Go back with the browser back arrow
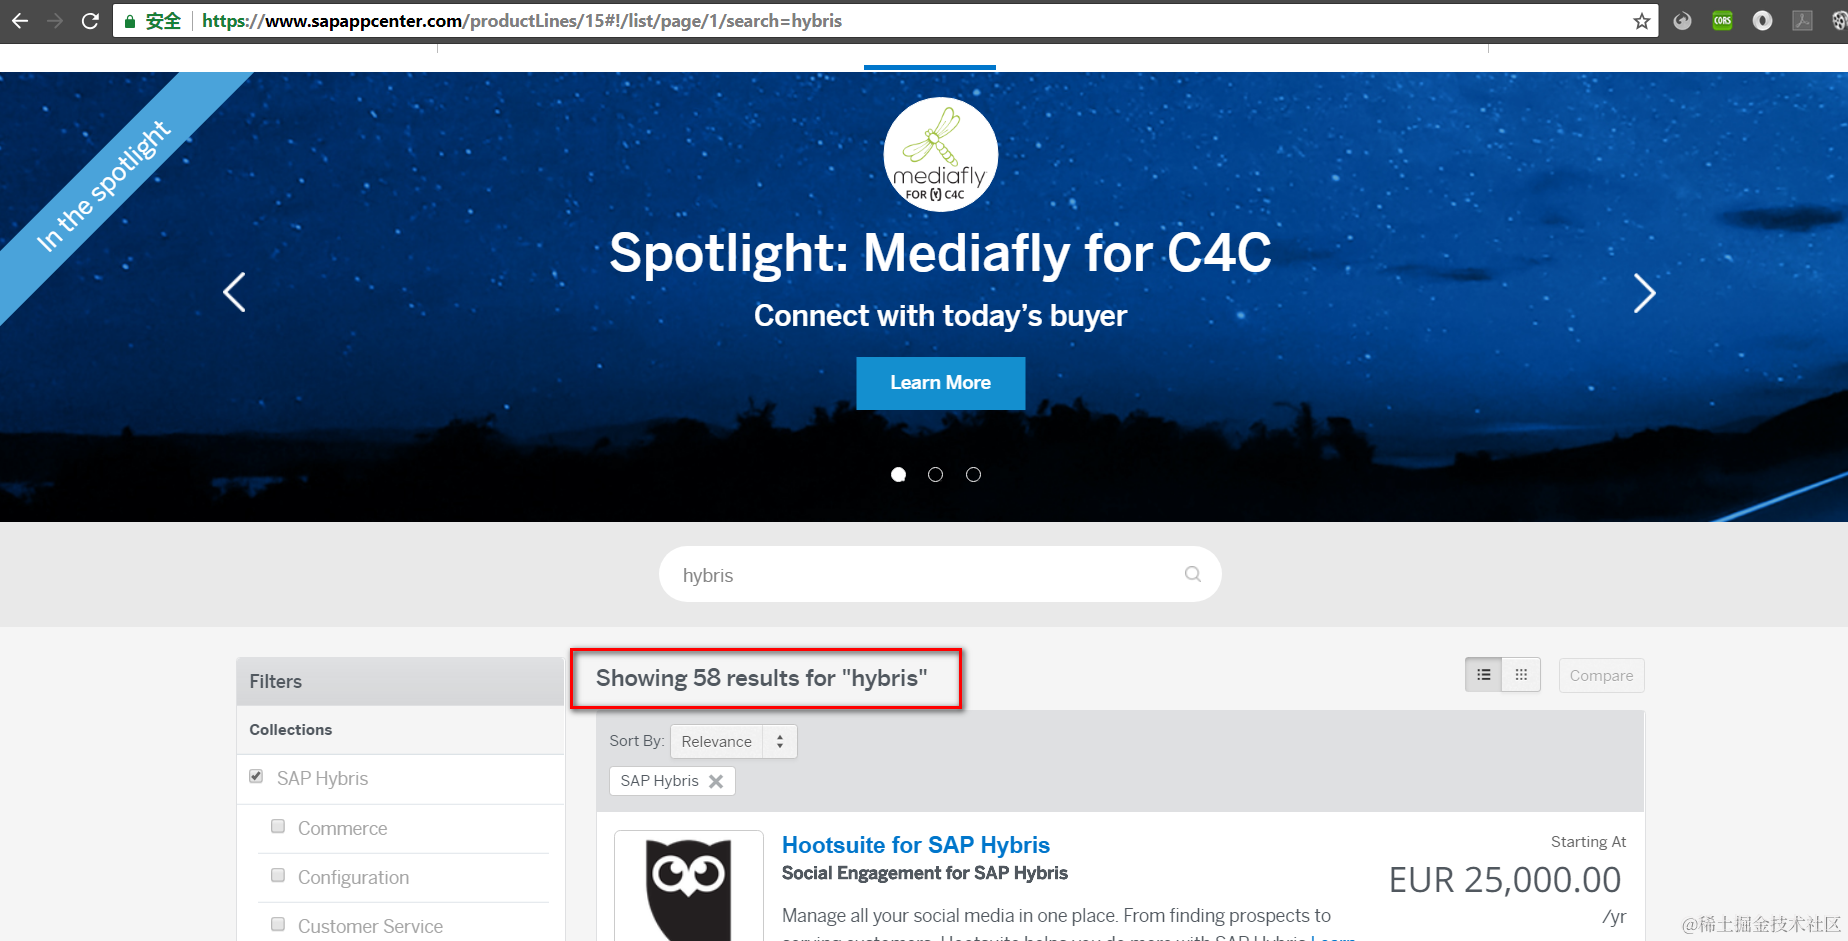 20,20
